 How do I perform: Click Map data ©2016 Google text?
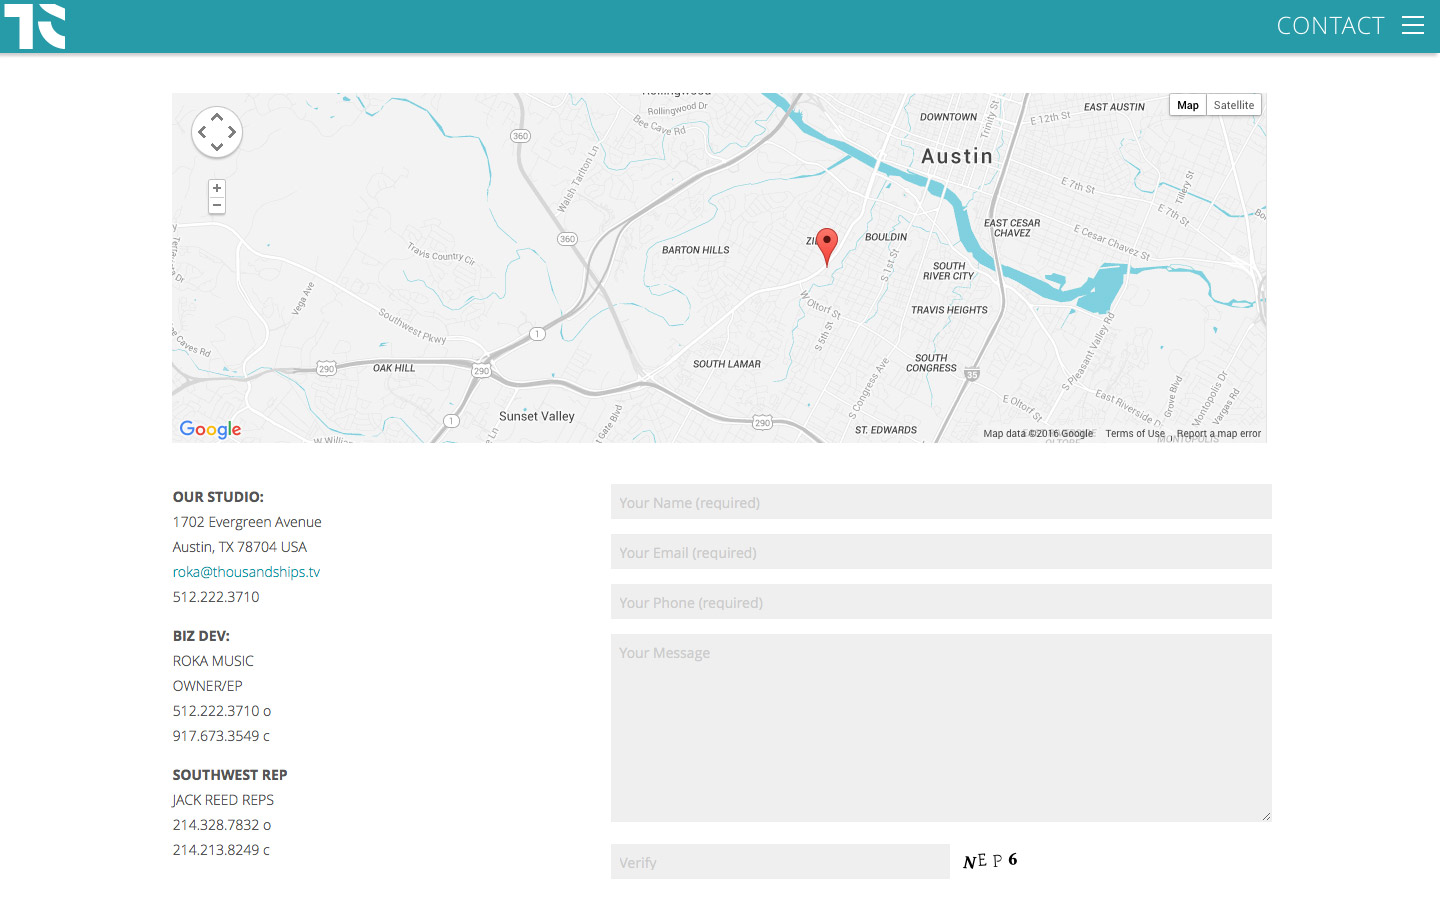(x=1038, y=434)
